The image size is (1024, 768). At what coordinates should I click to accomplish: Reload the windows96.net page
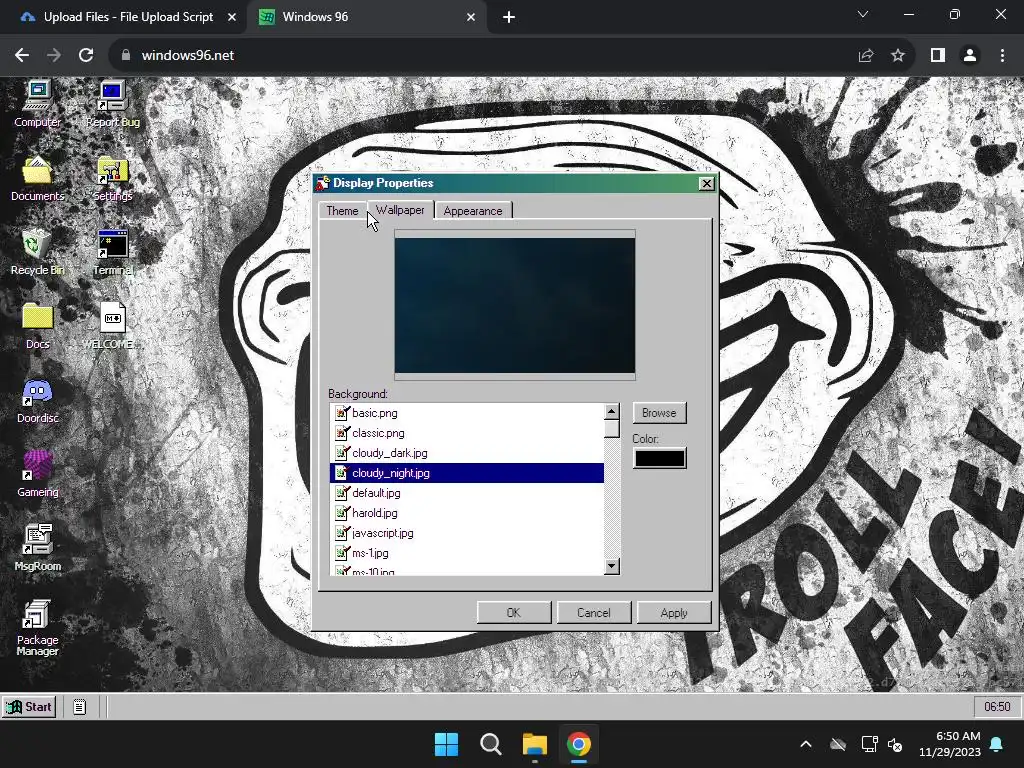click(86, 56)
